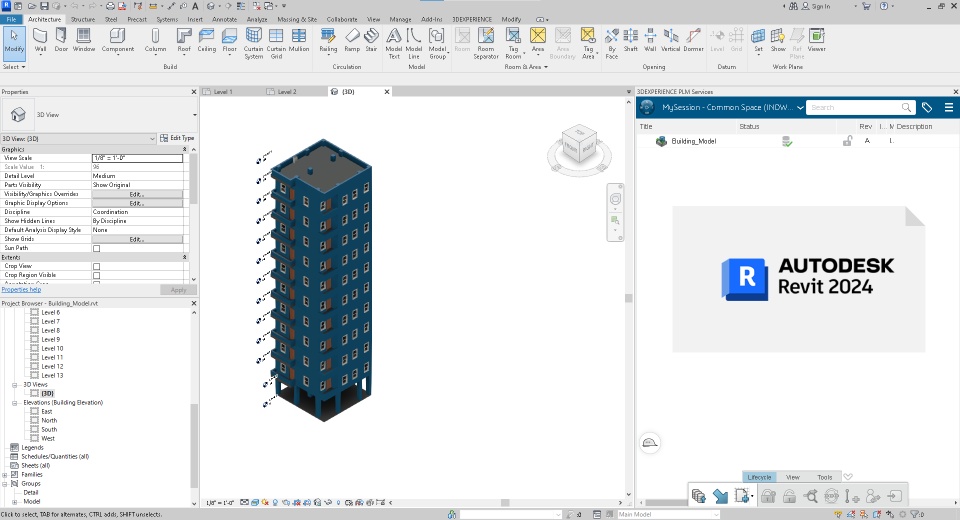Open the Level 2 view tab
Image resolution: width=960 pixels, height=520 pixels.
coord(286,92)
